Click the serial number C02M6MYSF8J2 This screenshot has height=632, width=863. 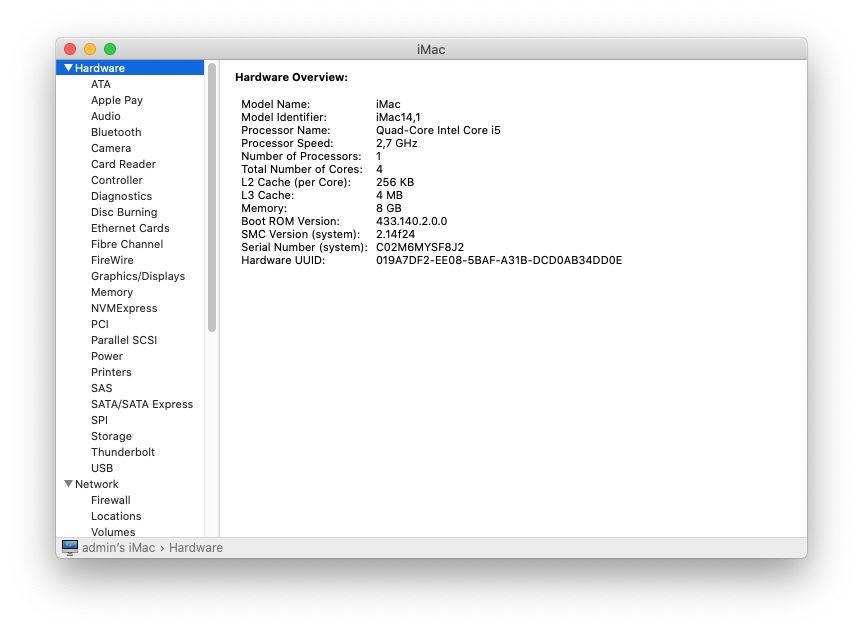click(x=420, y=247)
